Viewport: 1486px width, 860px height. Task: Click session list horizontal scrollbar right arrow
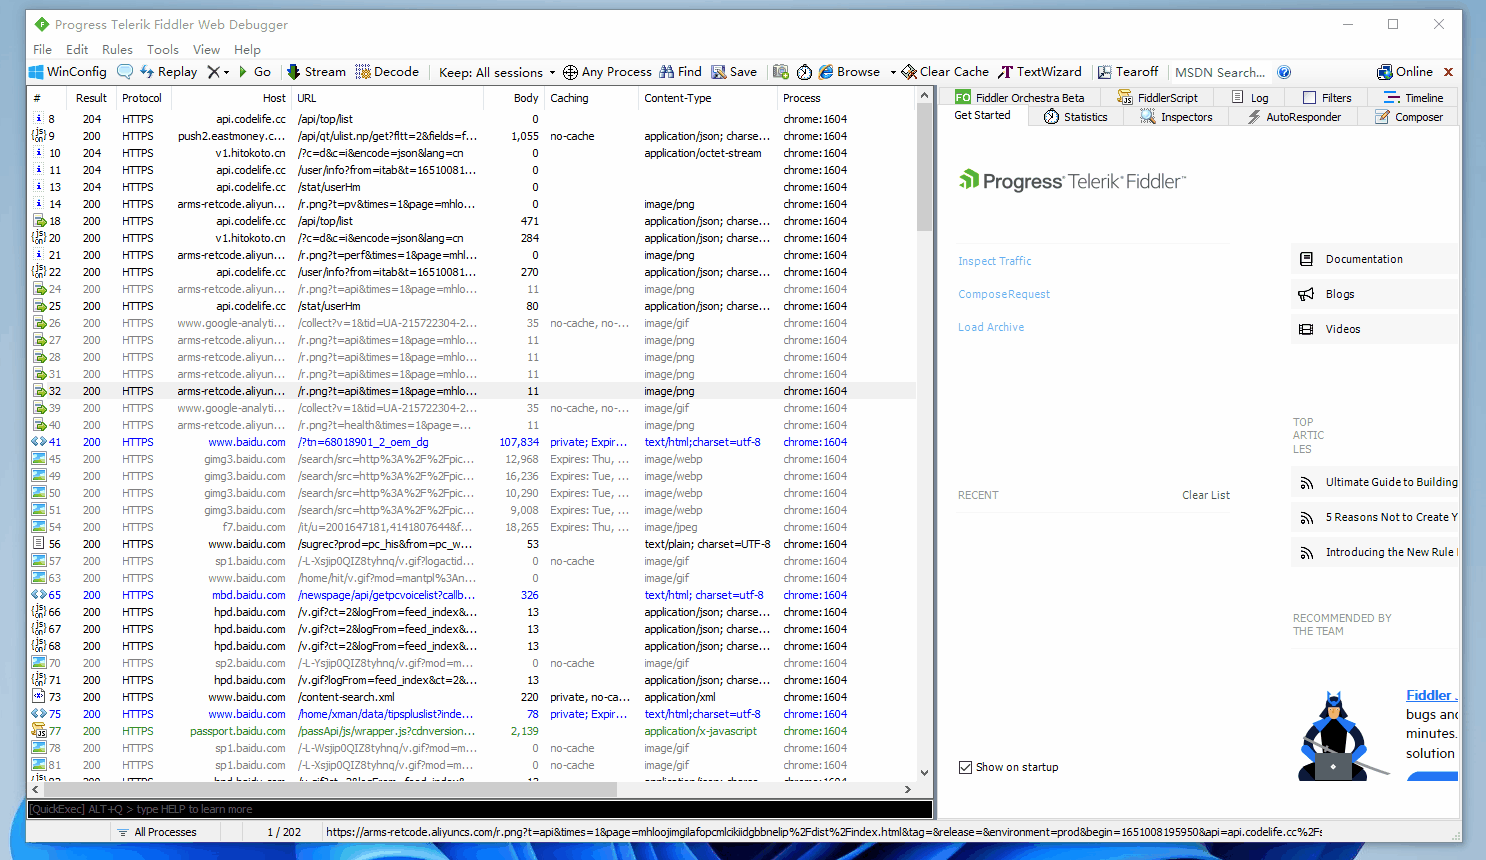[x=908, y=789]
